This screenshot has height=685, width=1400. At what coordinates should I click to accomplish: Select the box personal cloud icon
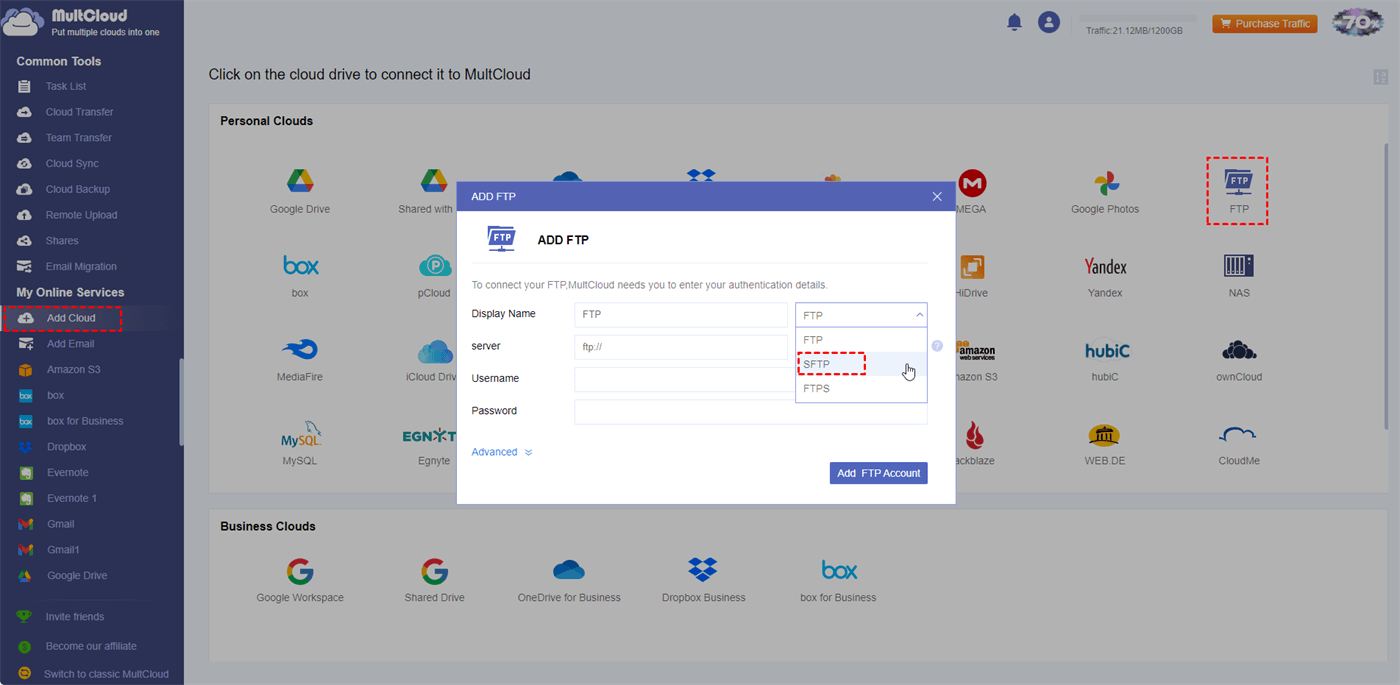coord(300,265)
